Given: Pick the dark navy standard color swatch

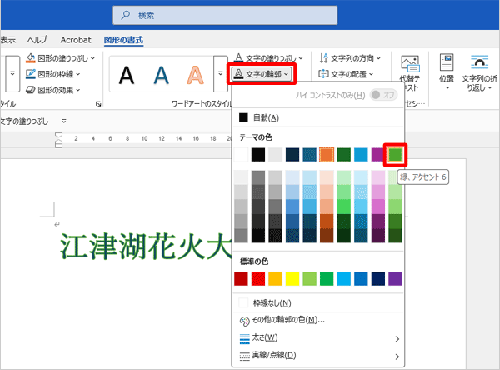Looking at the screenshot, I should pyautogui.click(x=378, y=279).
